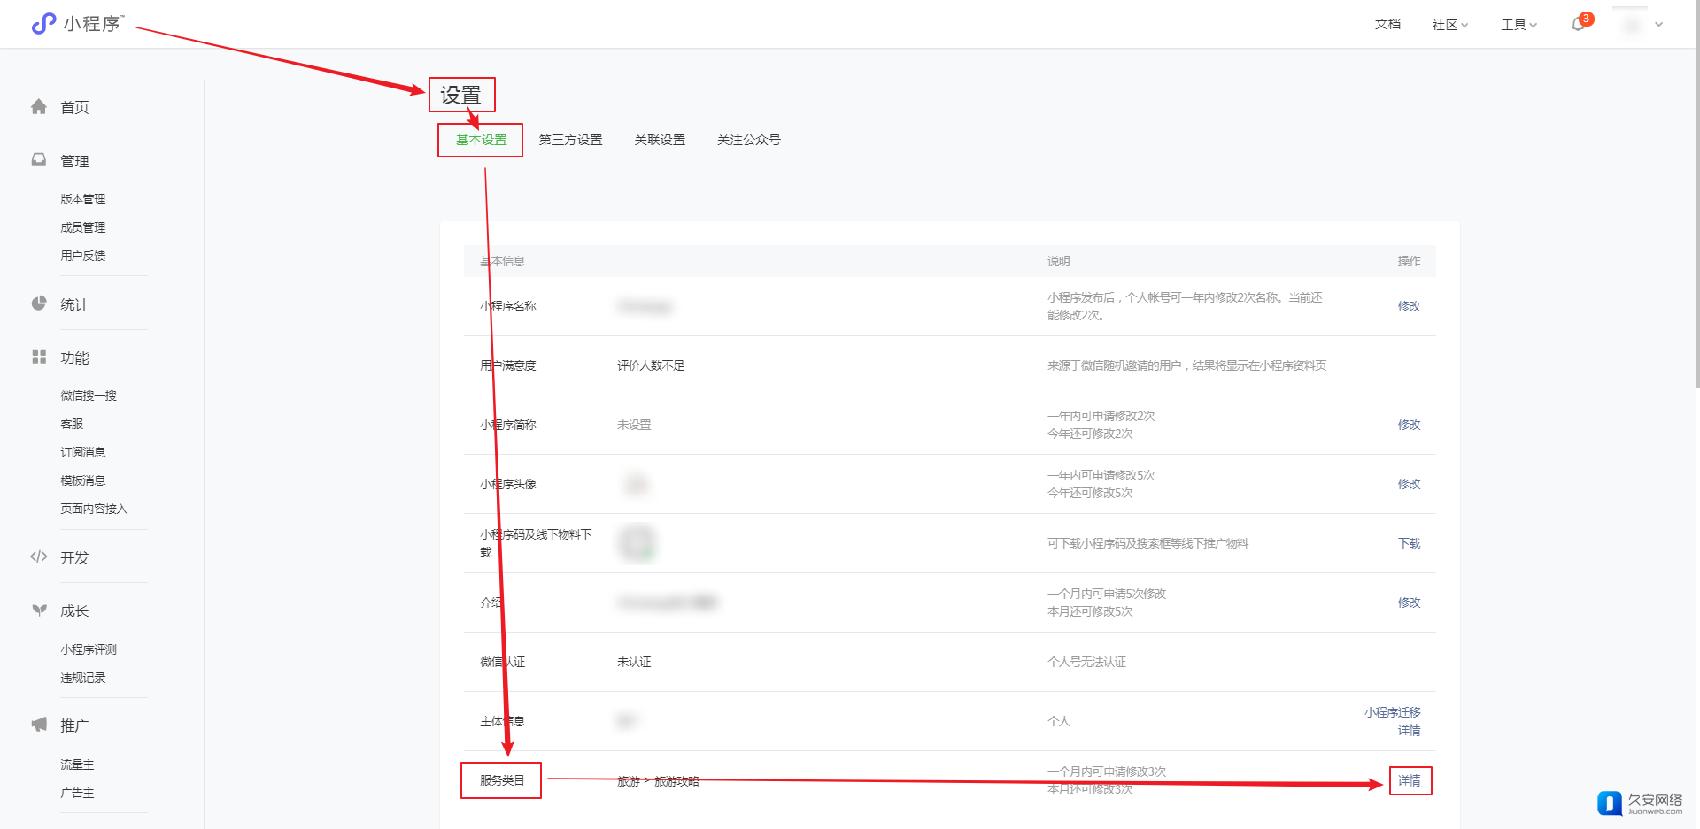The width and height of the screenshot is (1700, 829).
Task: Switch to the 第三方设置 tab
Action: click(x=570, y=140)
